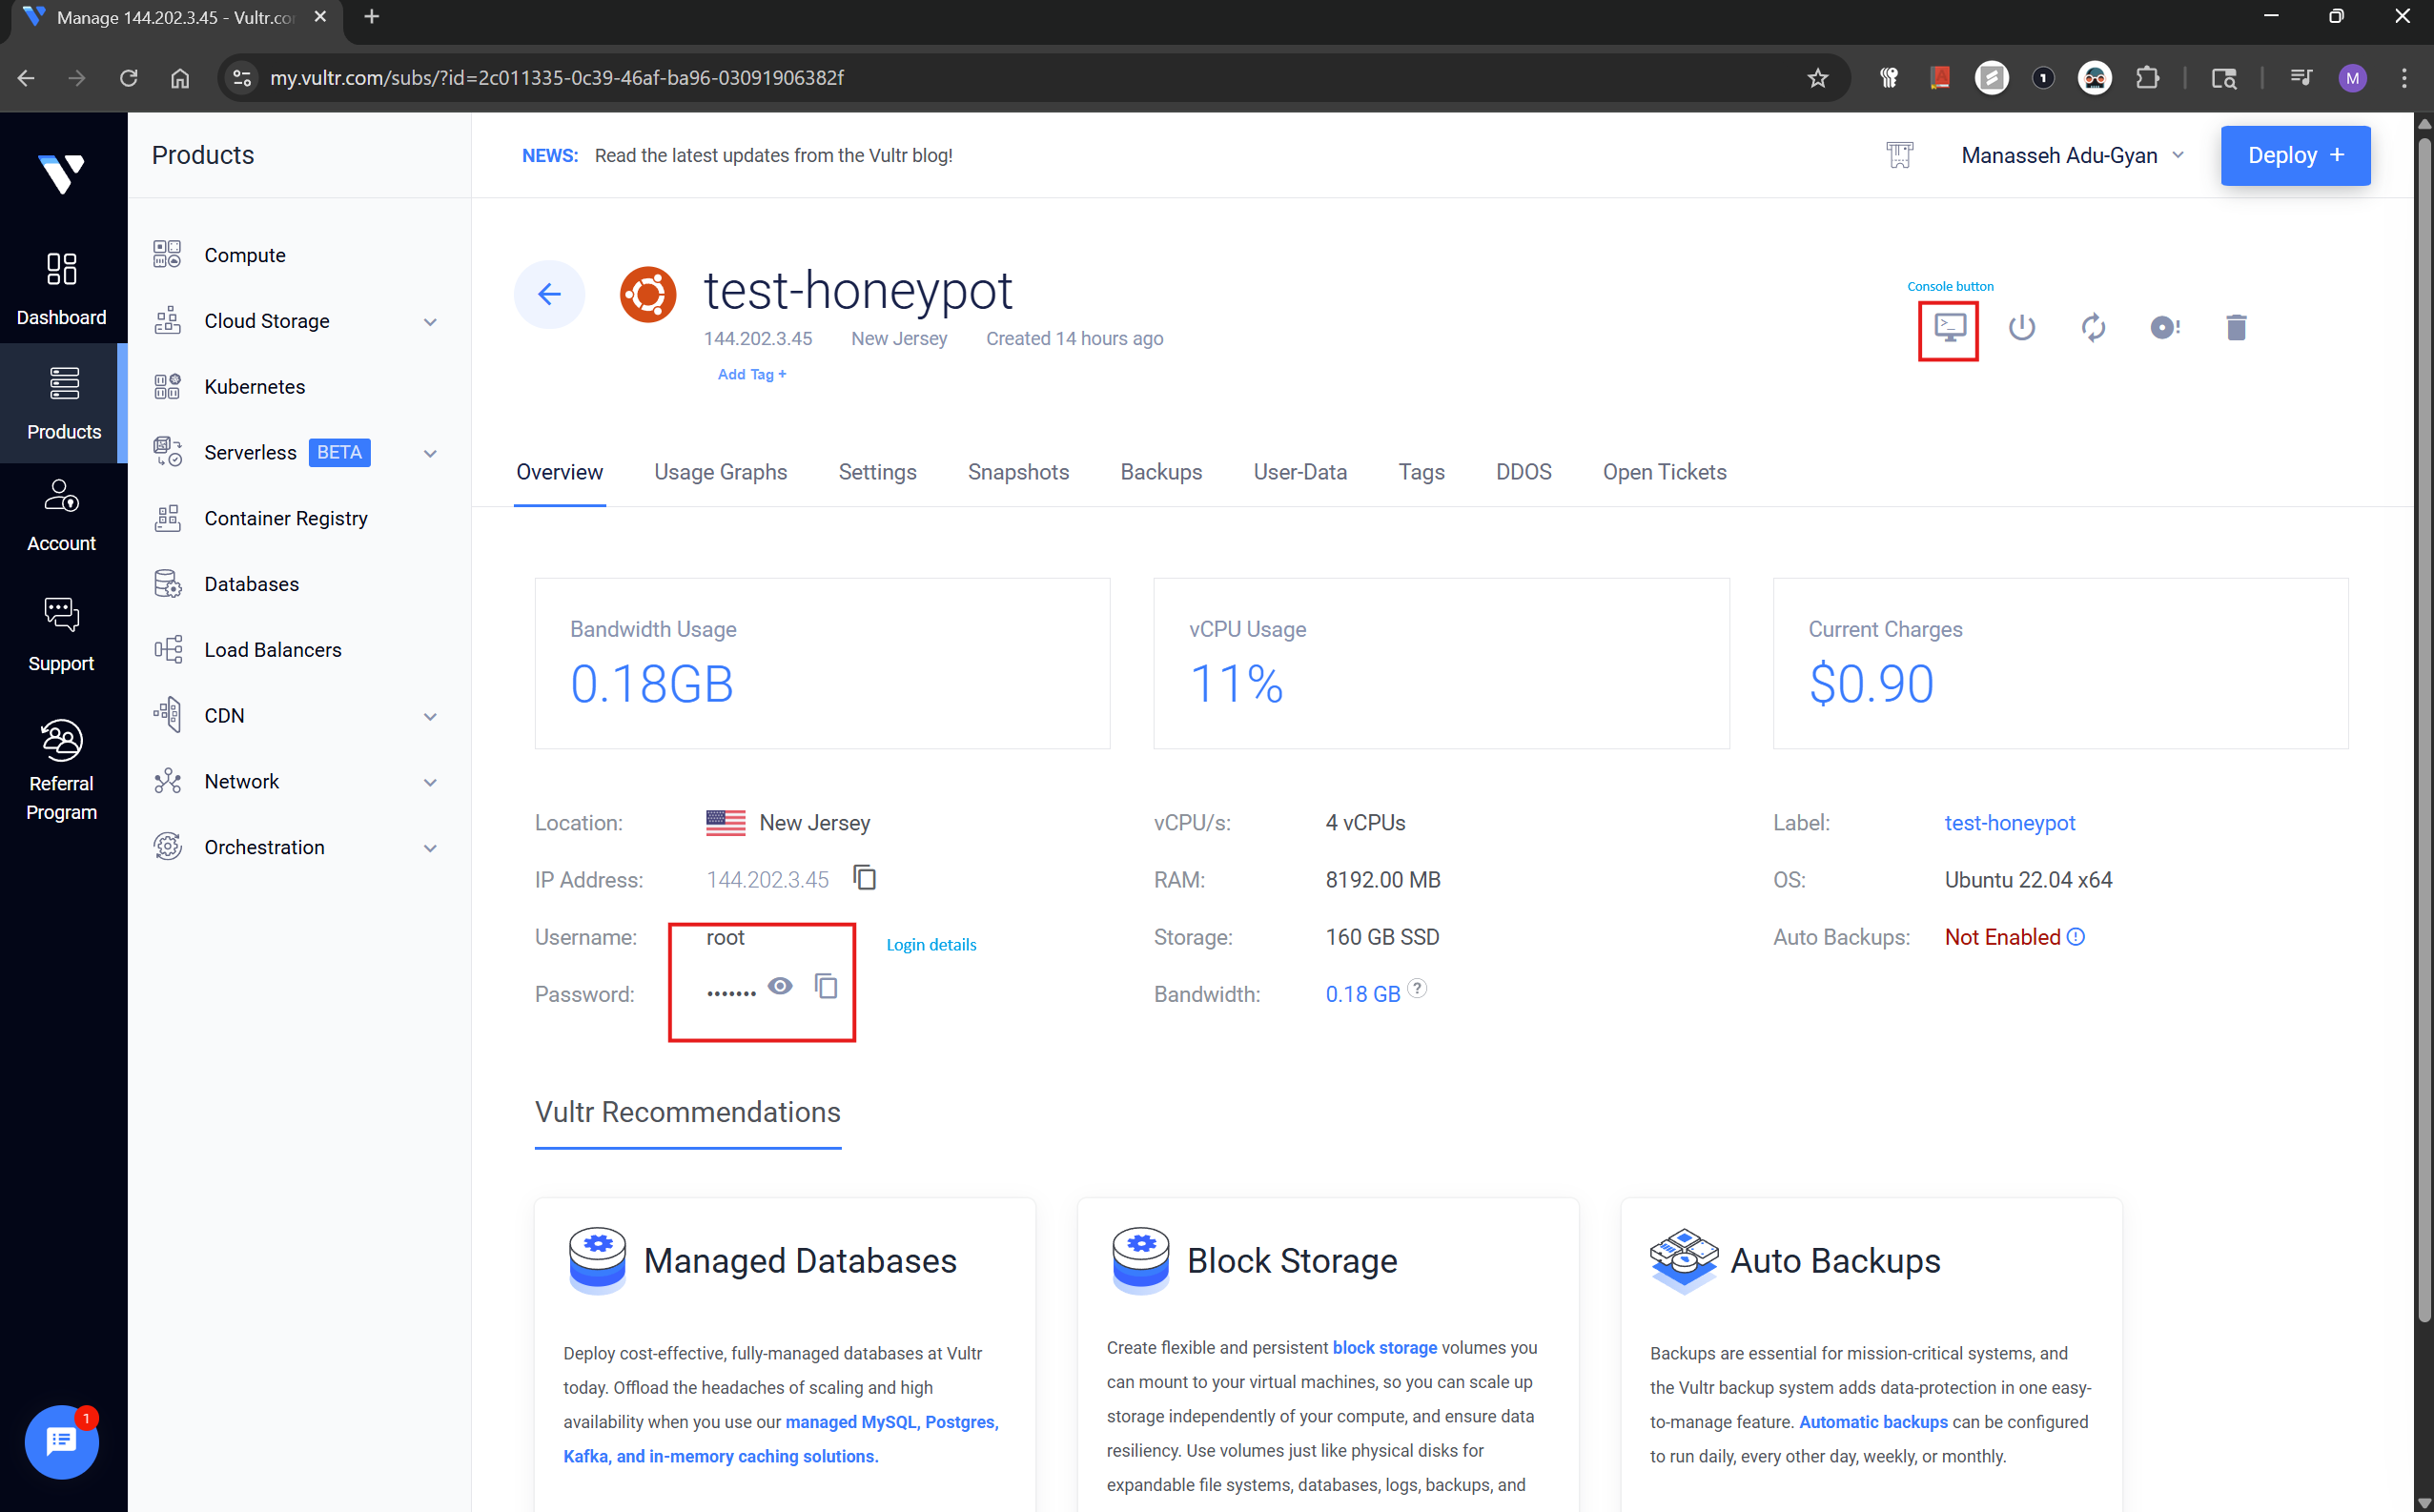Reload the browser page
This screenshot has height=1512, width=2434.
[x=128, y=77]
